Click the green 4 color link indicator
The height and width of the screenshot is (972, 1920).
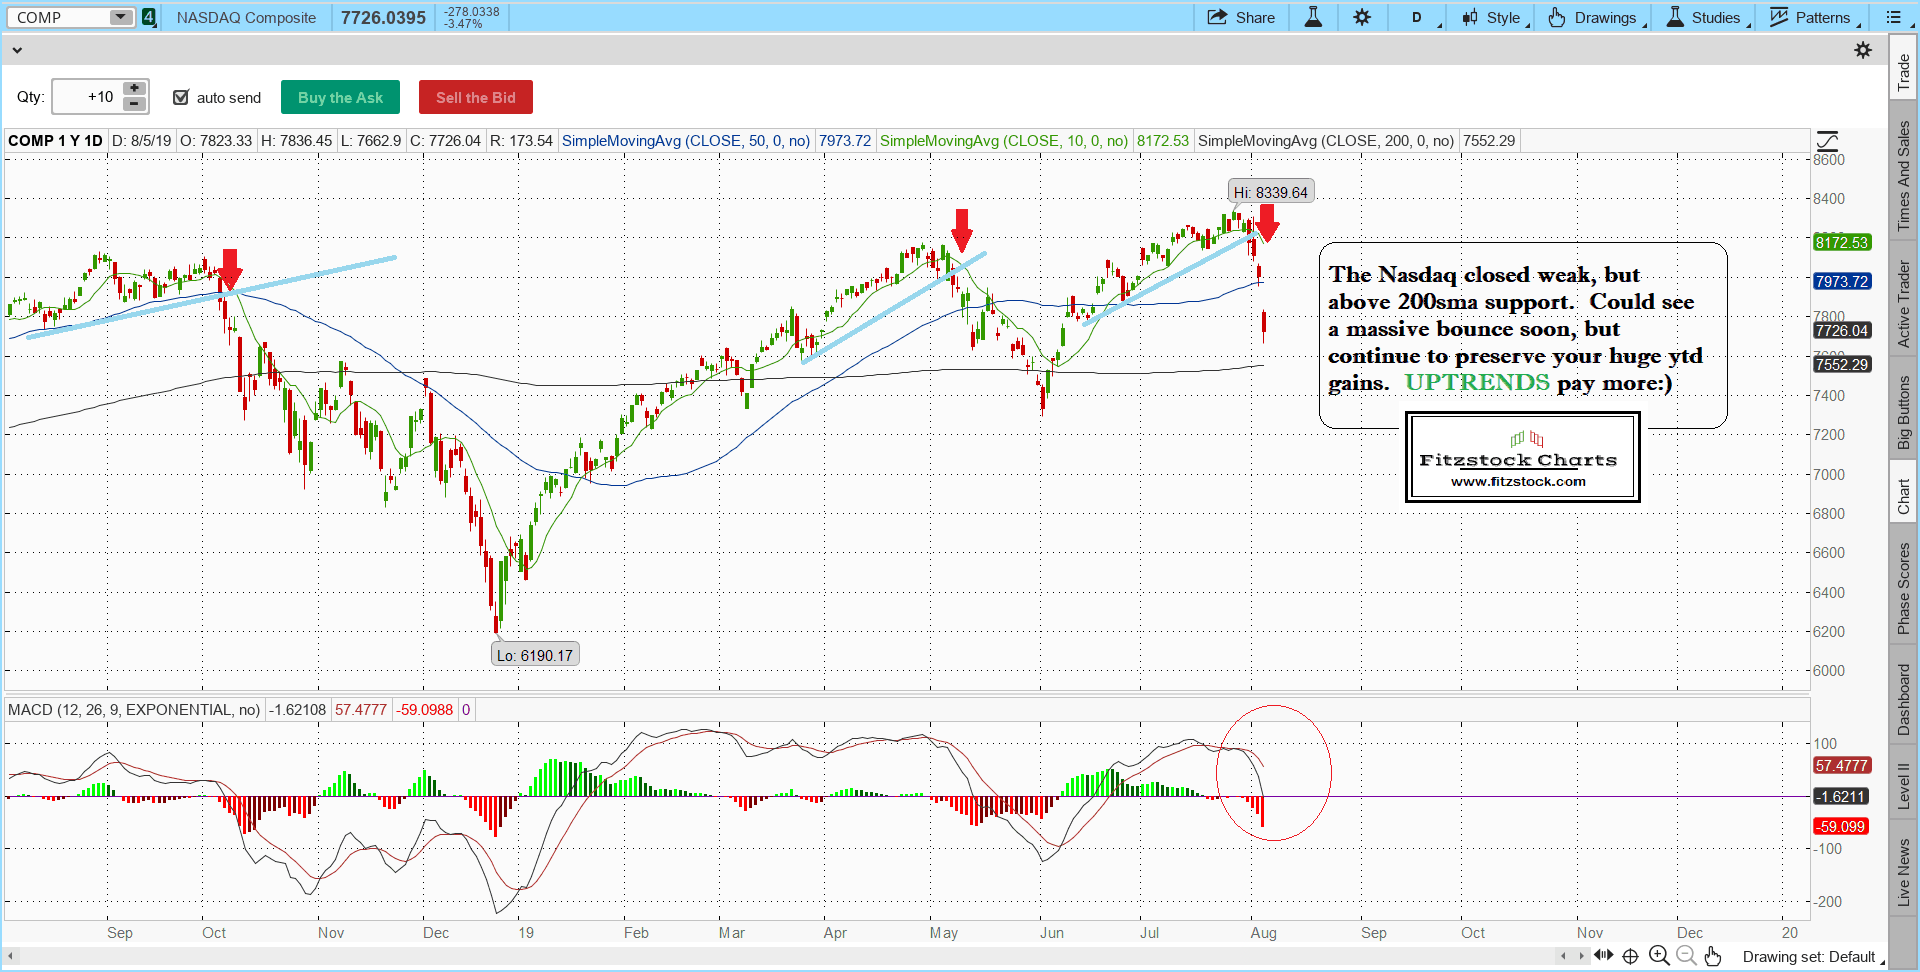click(149, 17)
